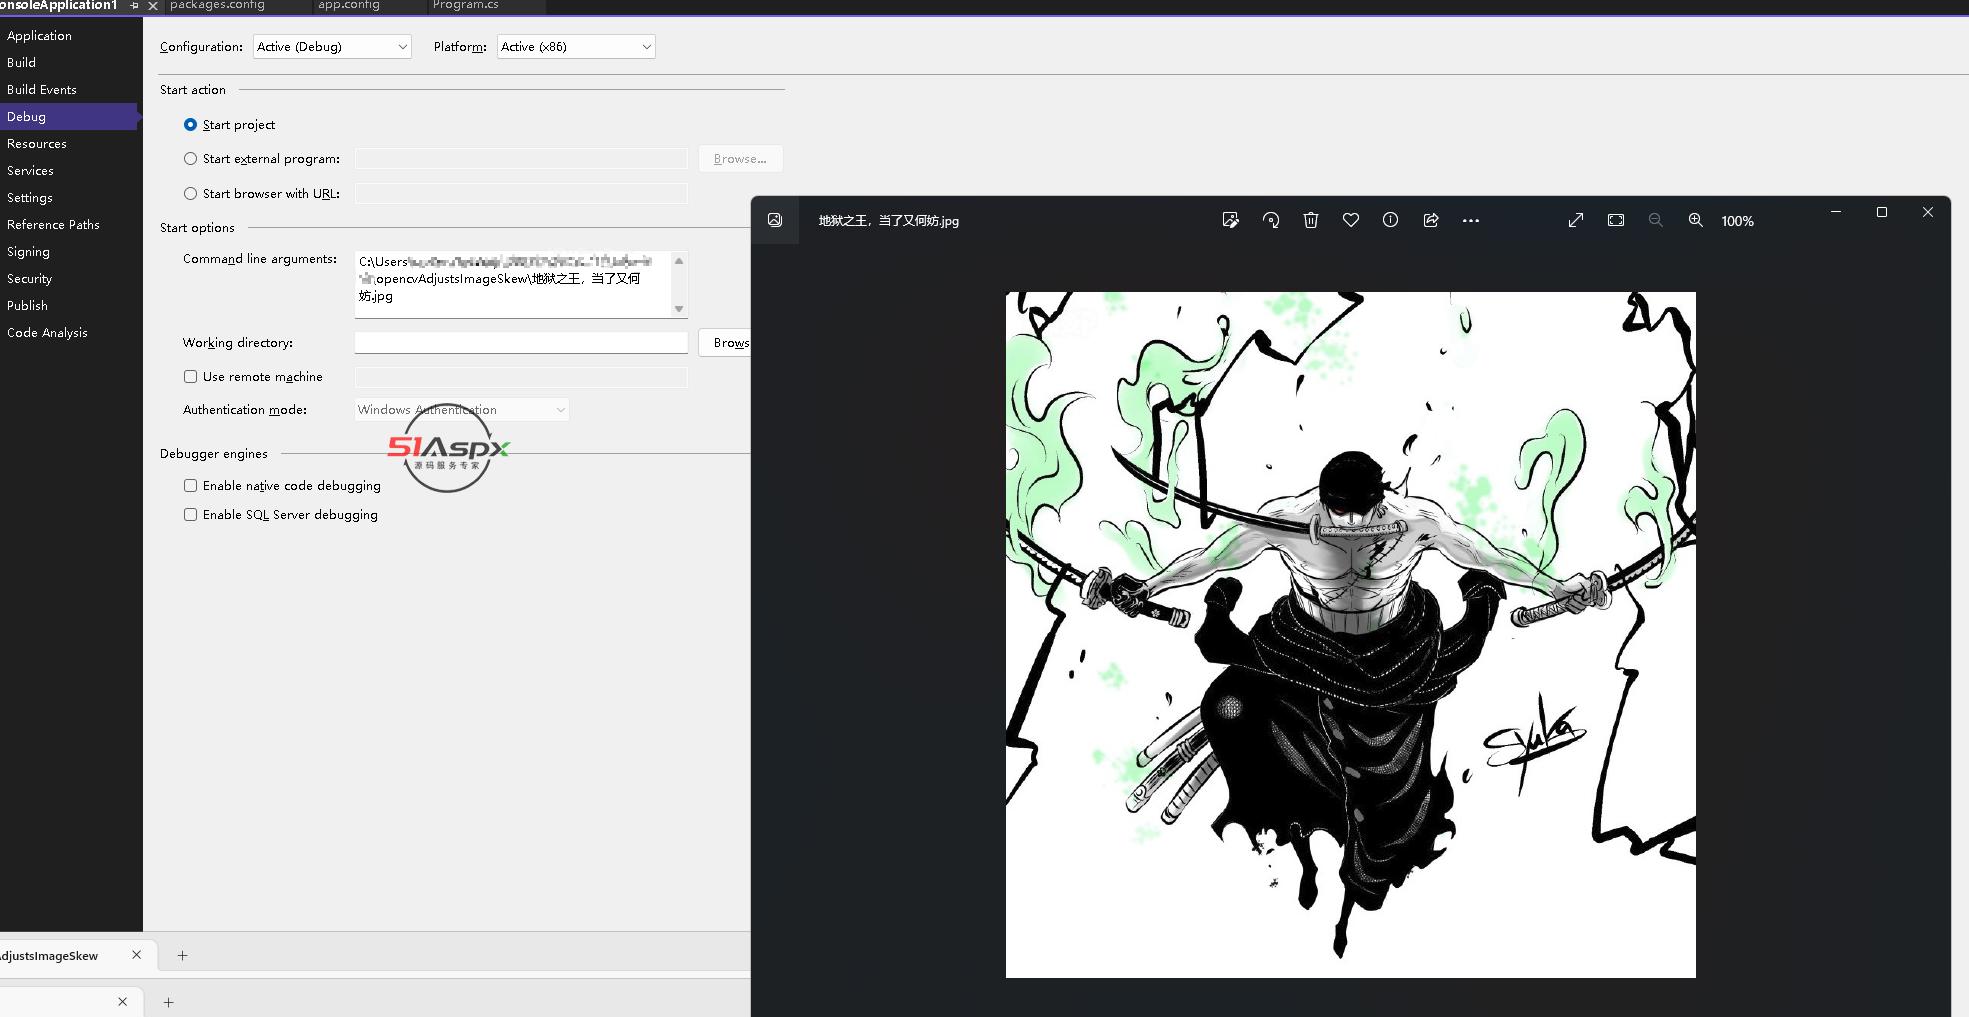
Task: Close the lowest bottom tab with X
Action: [x=123, y=1001]
